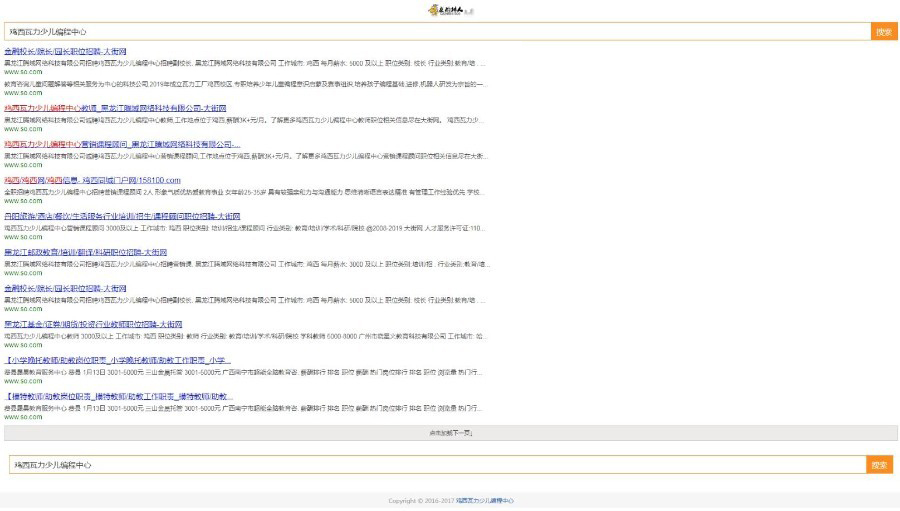
Task: Open the 鸡西瓦力少儿编程中心教师 job result
Action: 115,108
